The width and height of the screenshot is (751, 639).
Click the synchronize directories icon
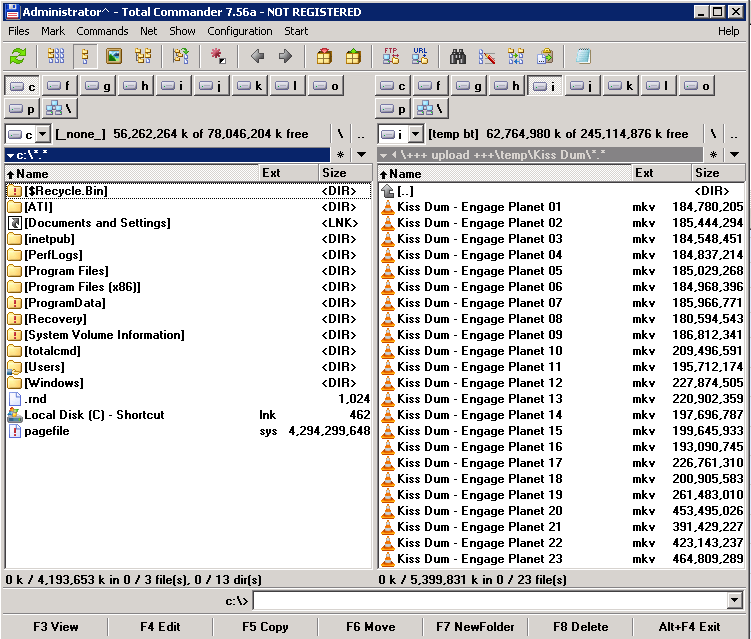(x=516, y=56)
